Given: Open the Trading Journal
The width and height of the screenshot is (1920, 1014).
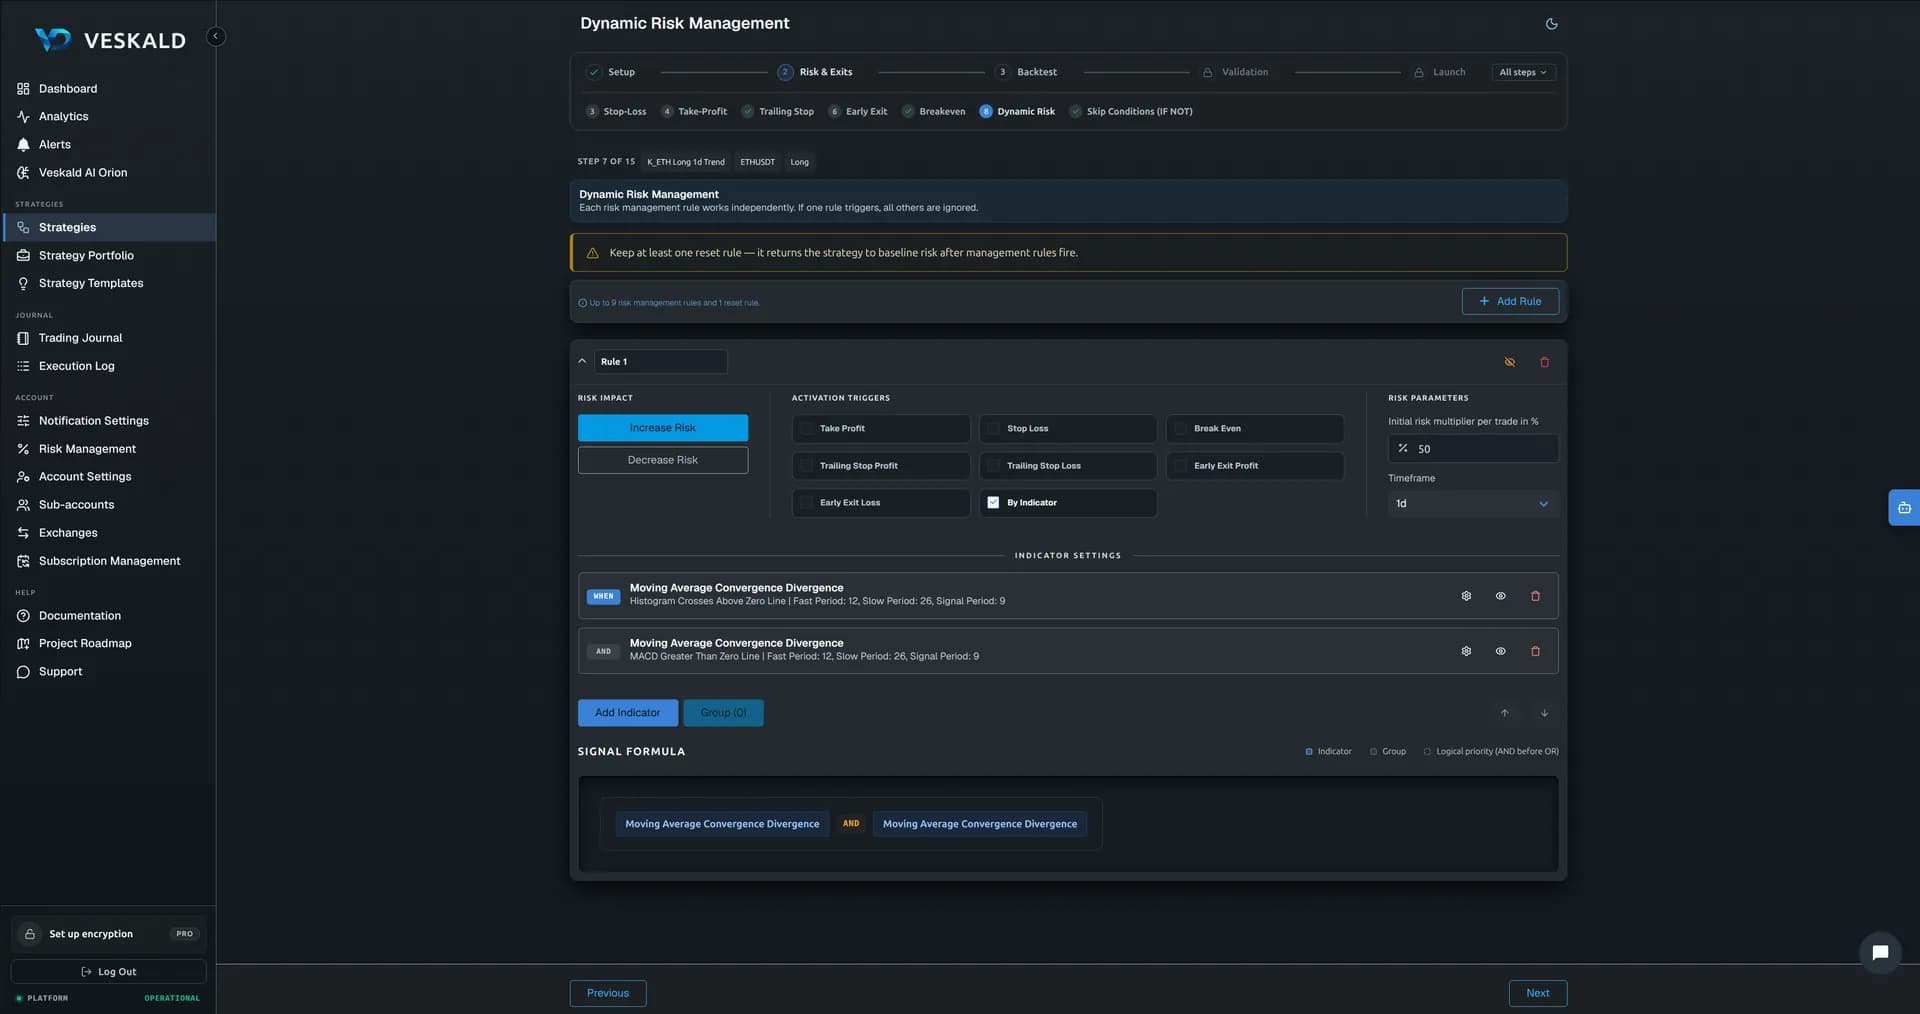Looking at the screenshot, I should pos(108,338).
